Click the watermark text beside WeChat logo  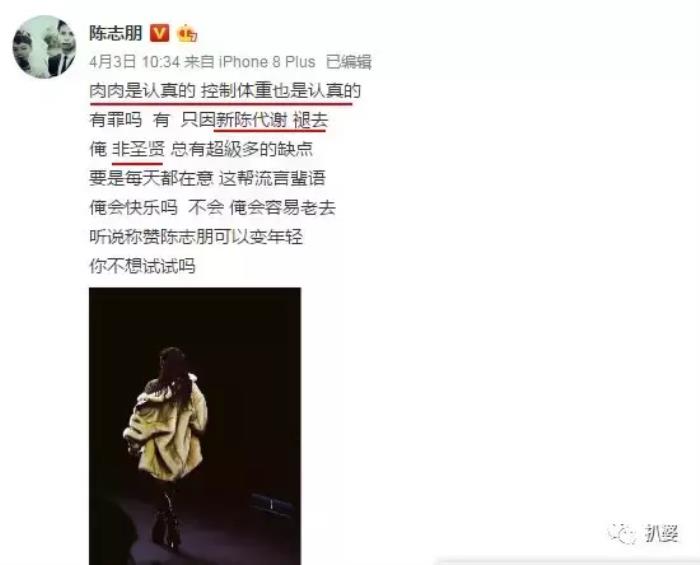click(x=661, y=533)
